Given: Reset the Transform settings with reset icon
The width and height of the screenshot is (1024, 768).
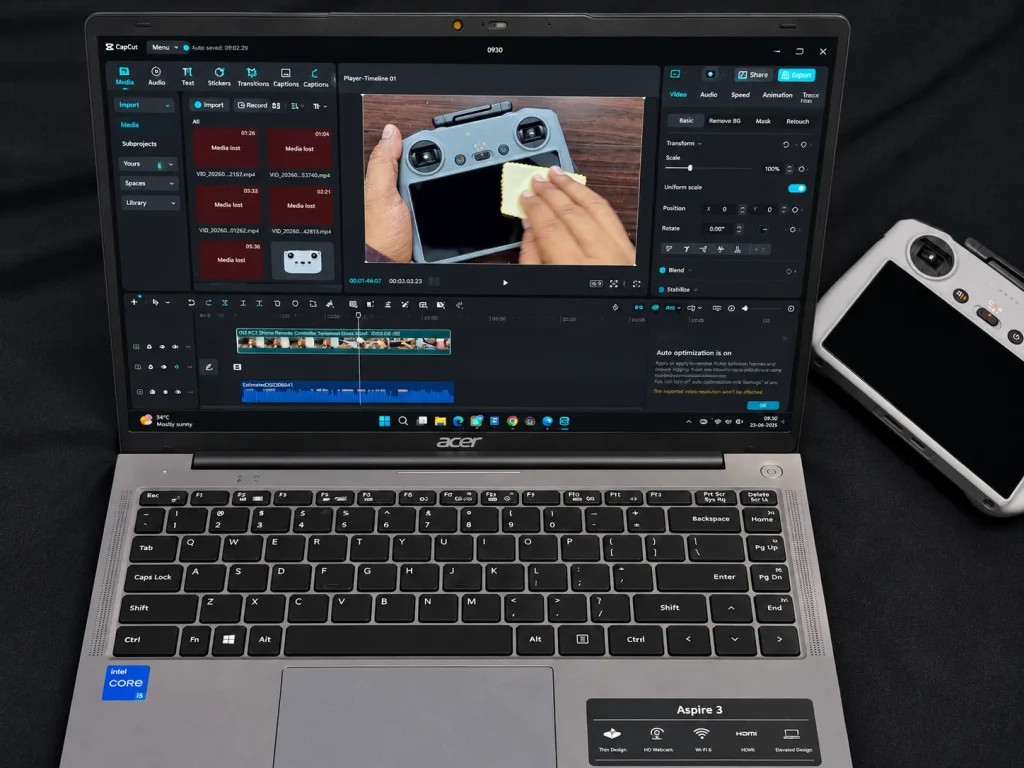Looking at the screenshot, I should 786,144.
